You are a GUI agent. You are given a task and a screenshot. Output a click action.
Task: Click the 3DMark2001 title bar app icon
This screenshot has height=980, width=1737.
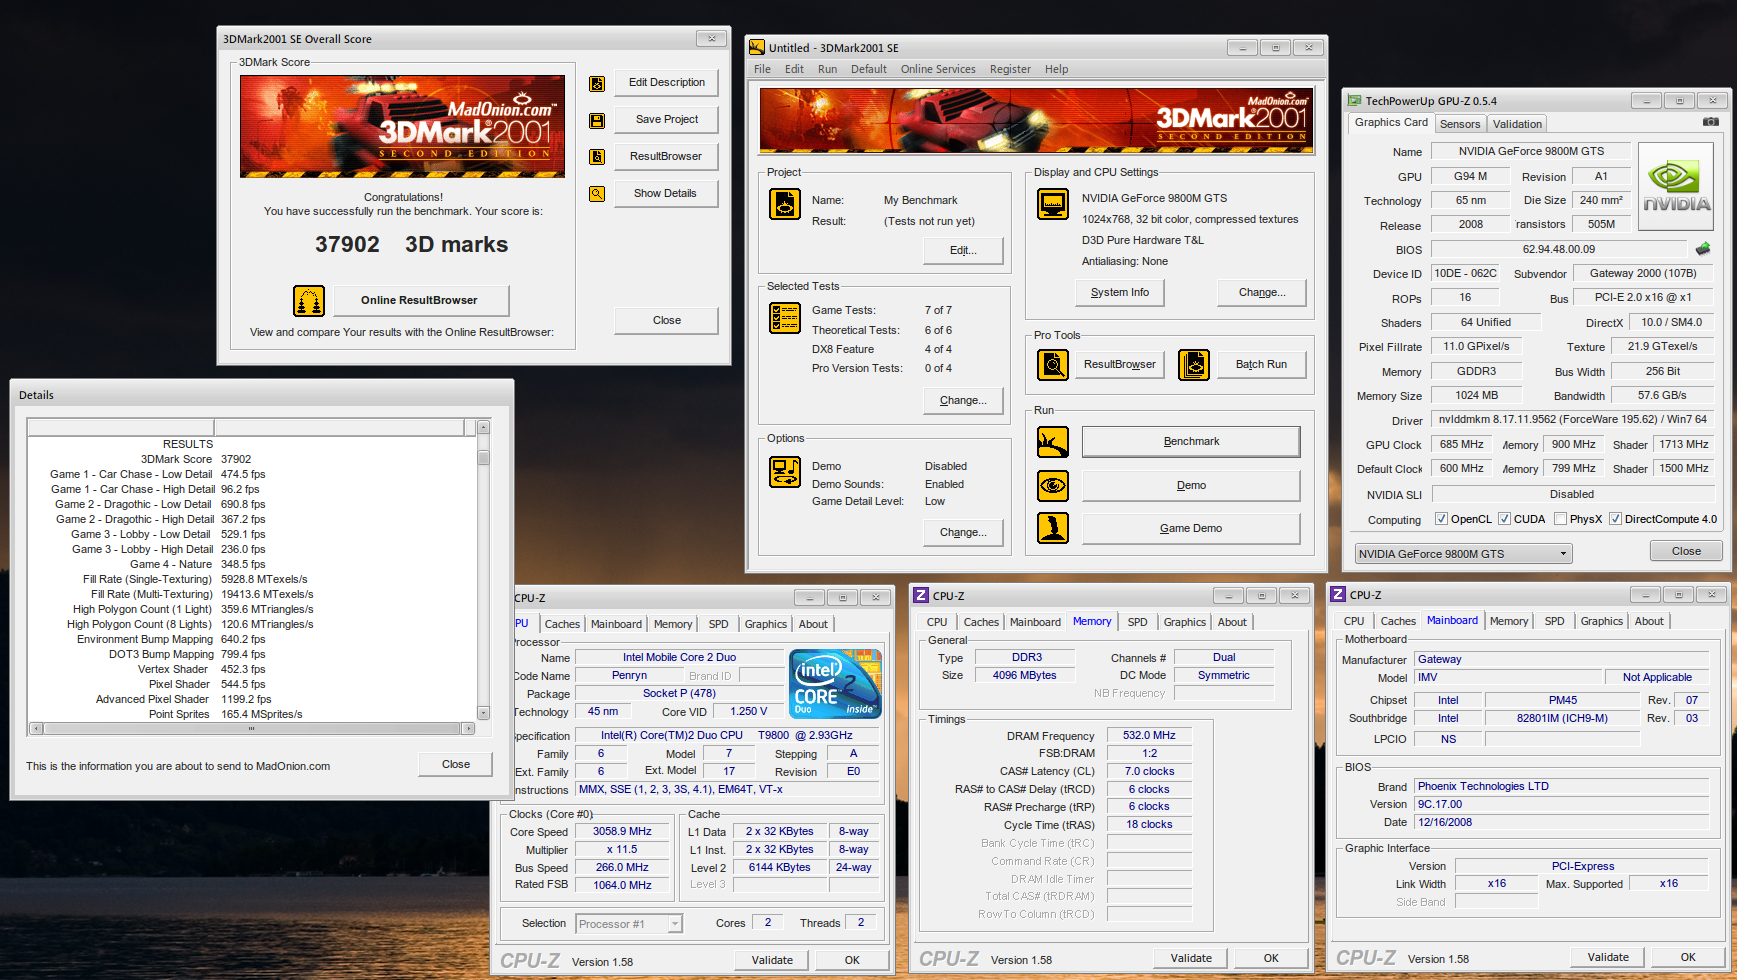[757, 47]
